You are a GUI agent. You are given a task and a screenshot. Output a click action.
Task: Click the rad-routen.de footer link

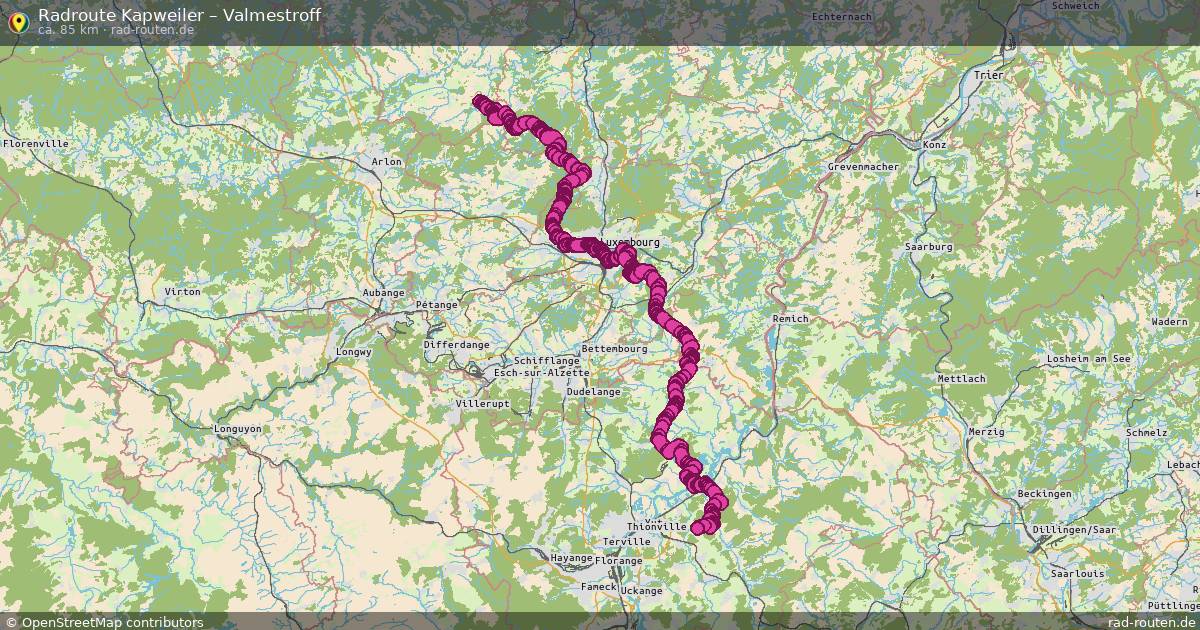click(x=1151, y=622)
